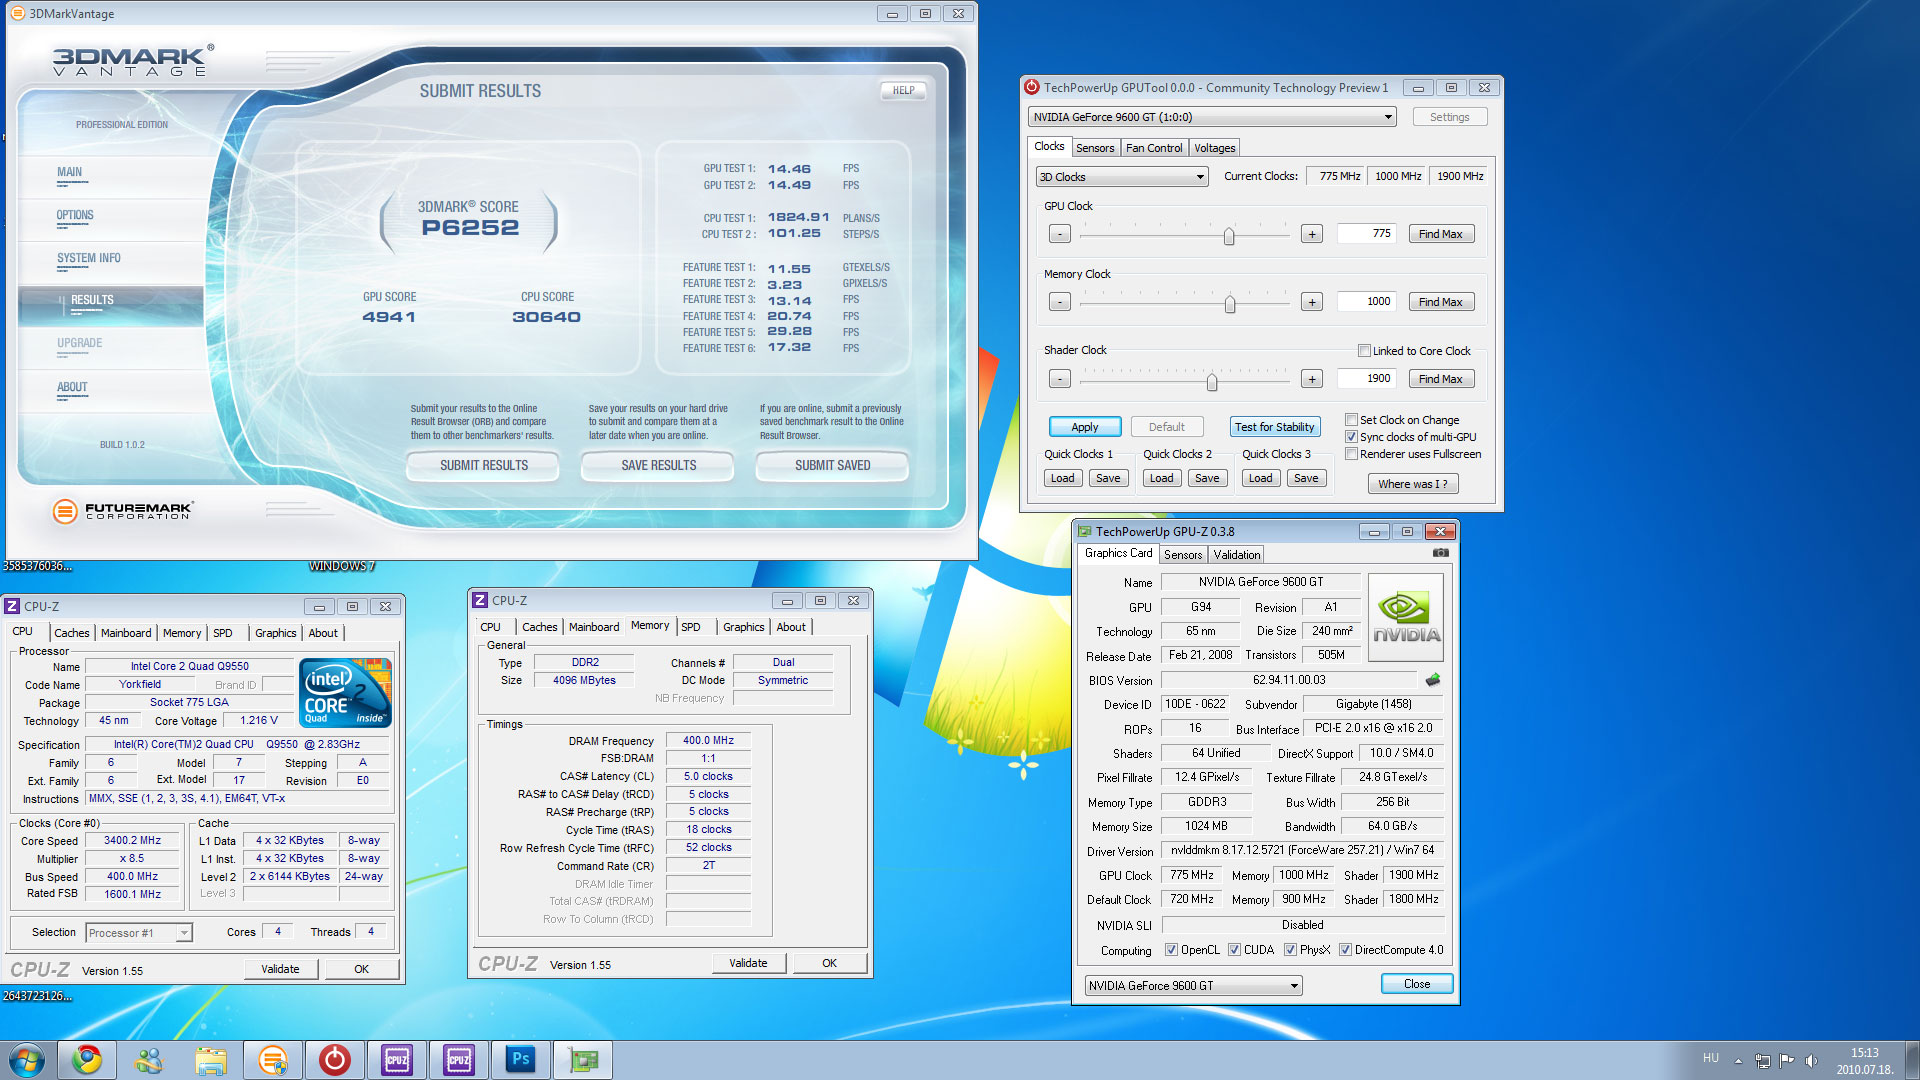Click Memory Clock slider handle
Viewport: 1920px width, 1080px height.
[x=1230, y=304]
